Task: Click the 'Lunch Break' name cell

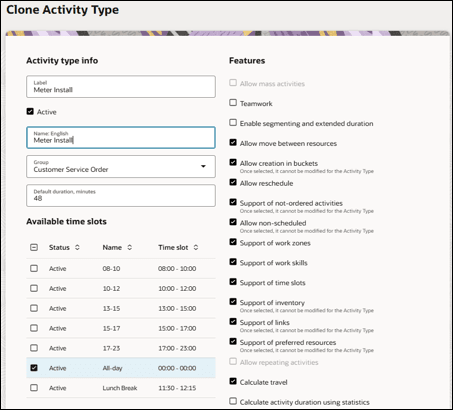Action: click(120, 388)
